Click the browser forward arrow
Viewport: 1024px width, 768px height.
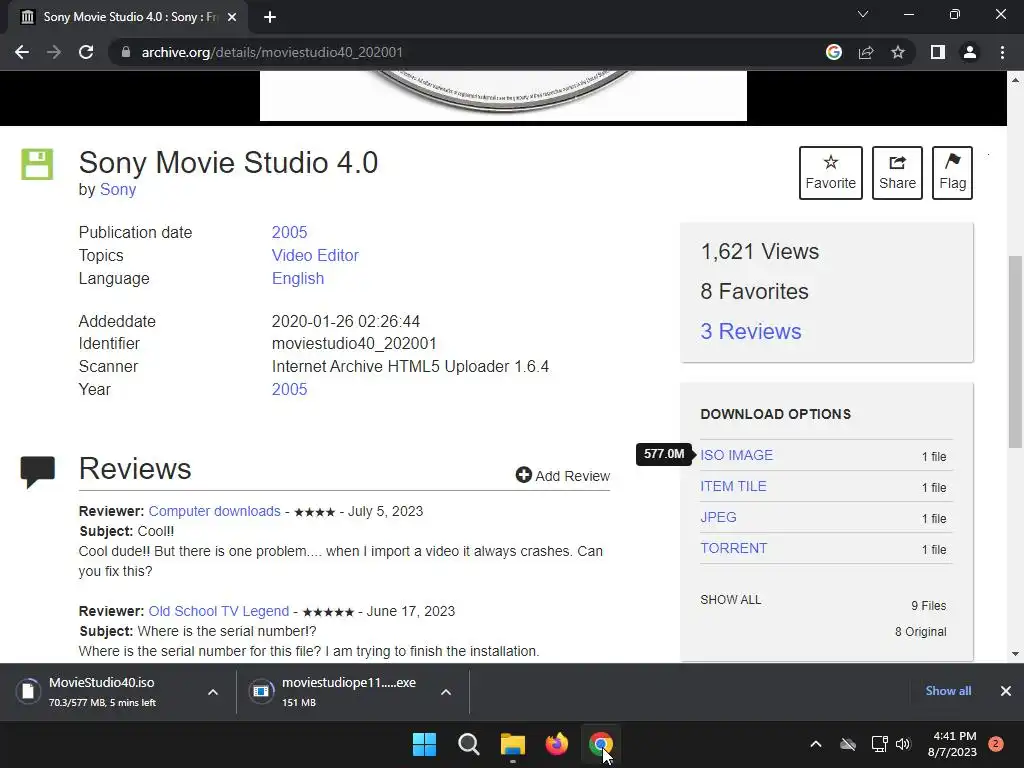point(54,52)
